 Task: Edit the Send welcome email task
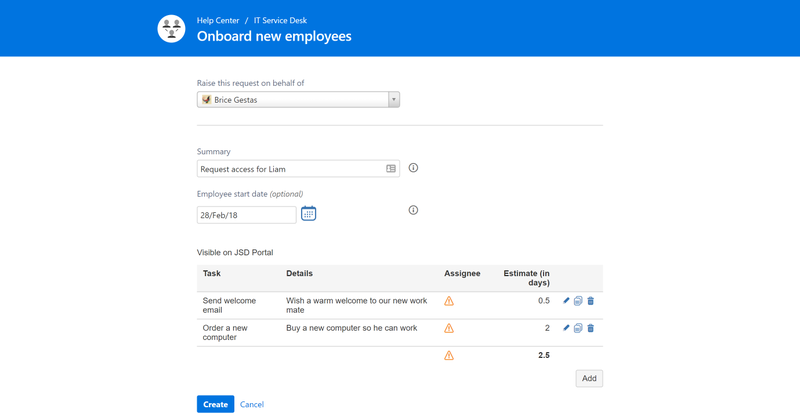pos(566,301)
